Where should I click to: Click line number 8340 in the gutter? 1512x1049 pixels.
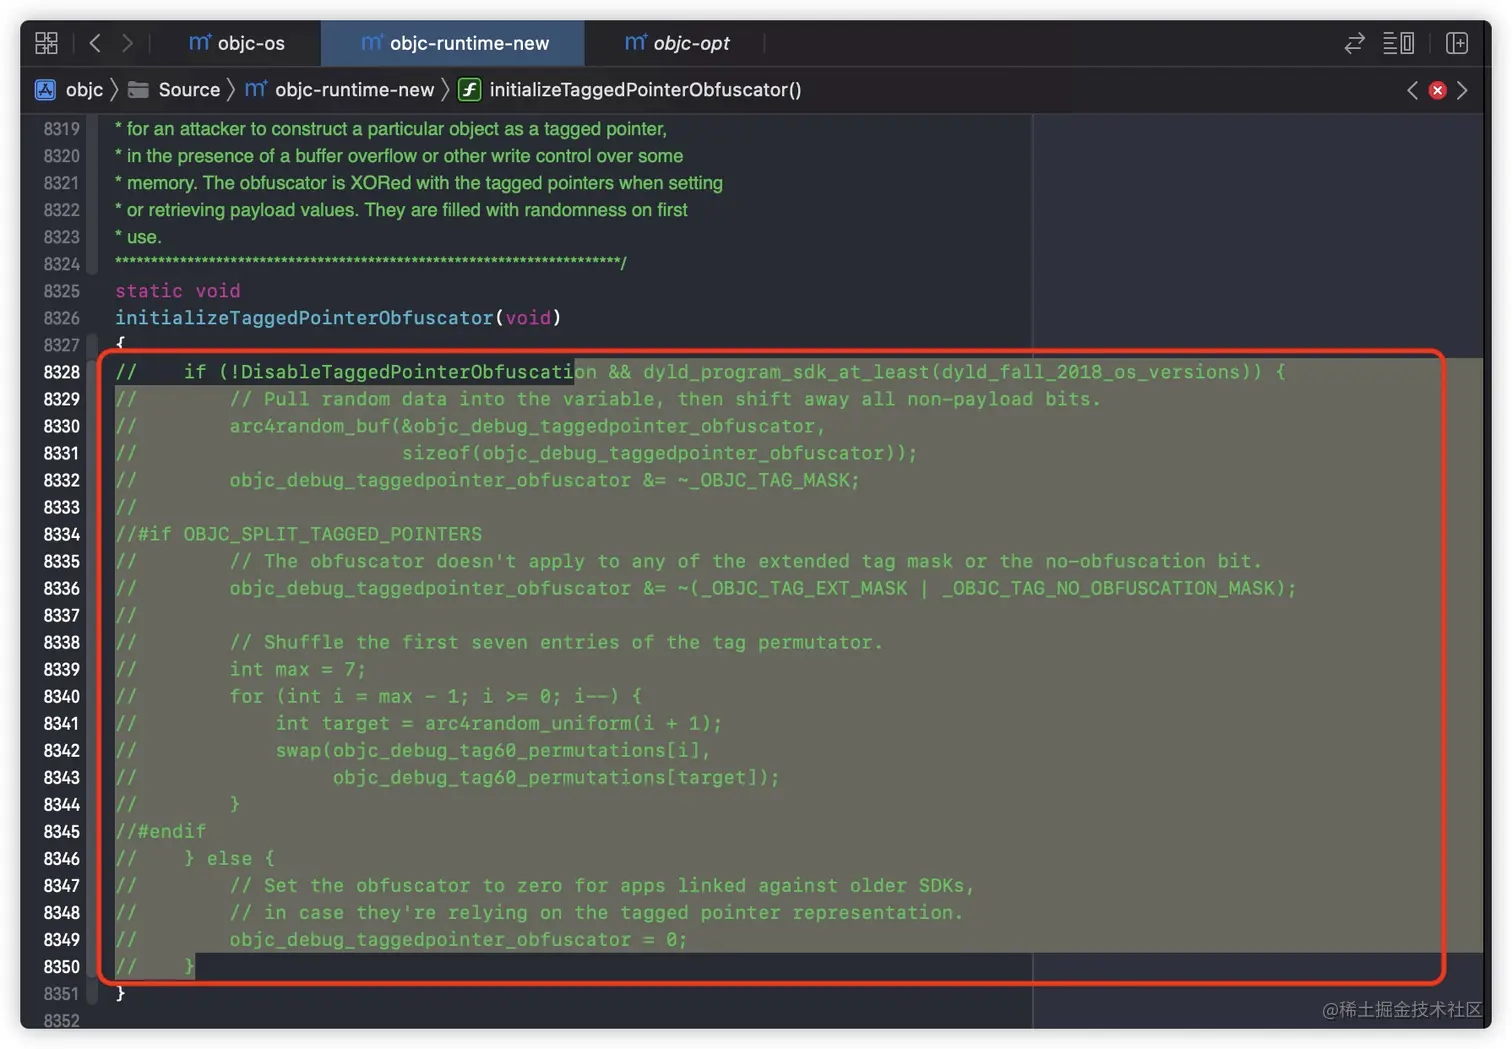pyautogui.click(x=61, y=696)
